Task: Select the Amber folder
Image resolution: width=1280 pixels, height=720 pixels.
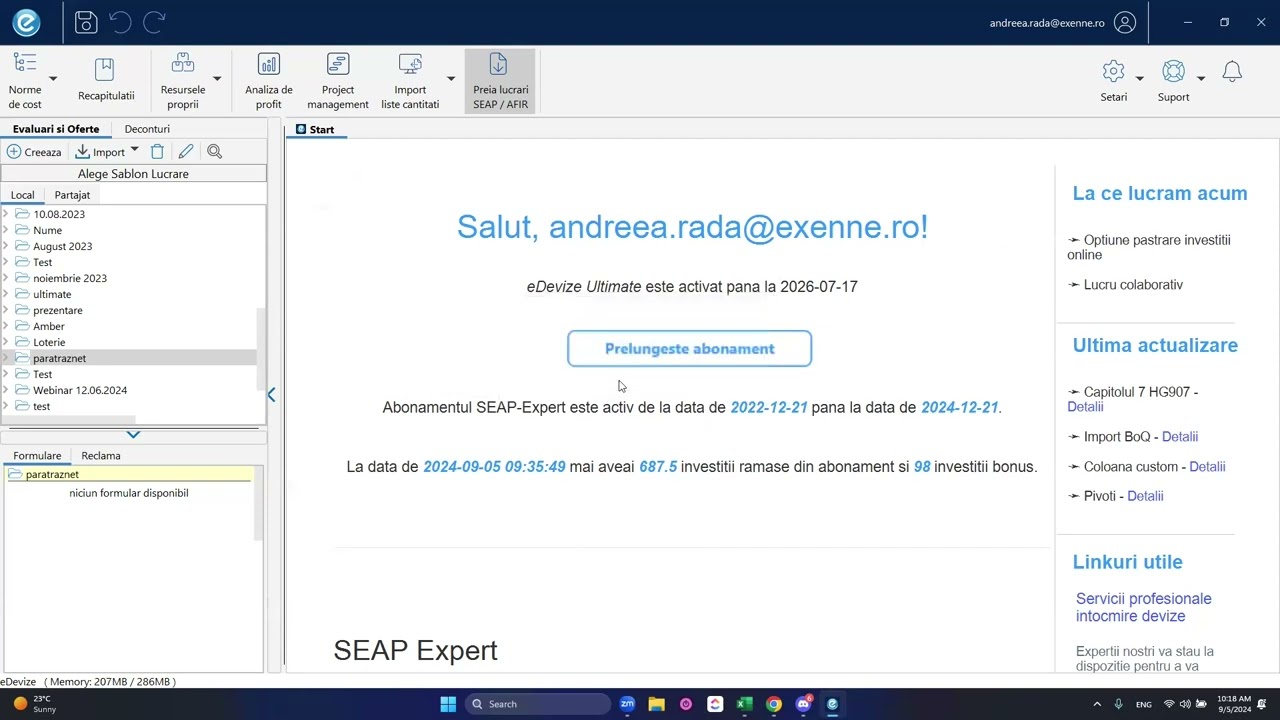Action: (49, 326)
